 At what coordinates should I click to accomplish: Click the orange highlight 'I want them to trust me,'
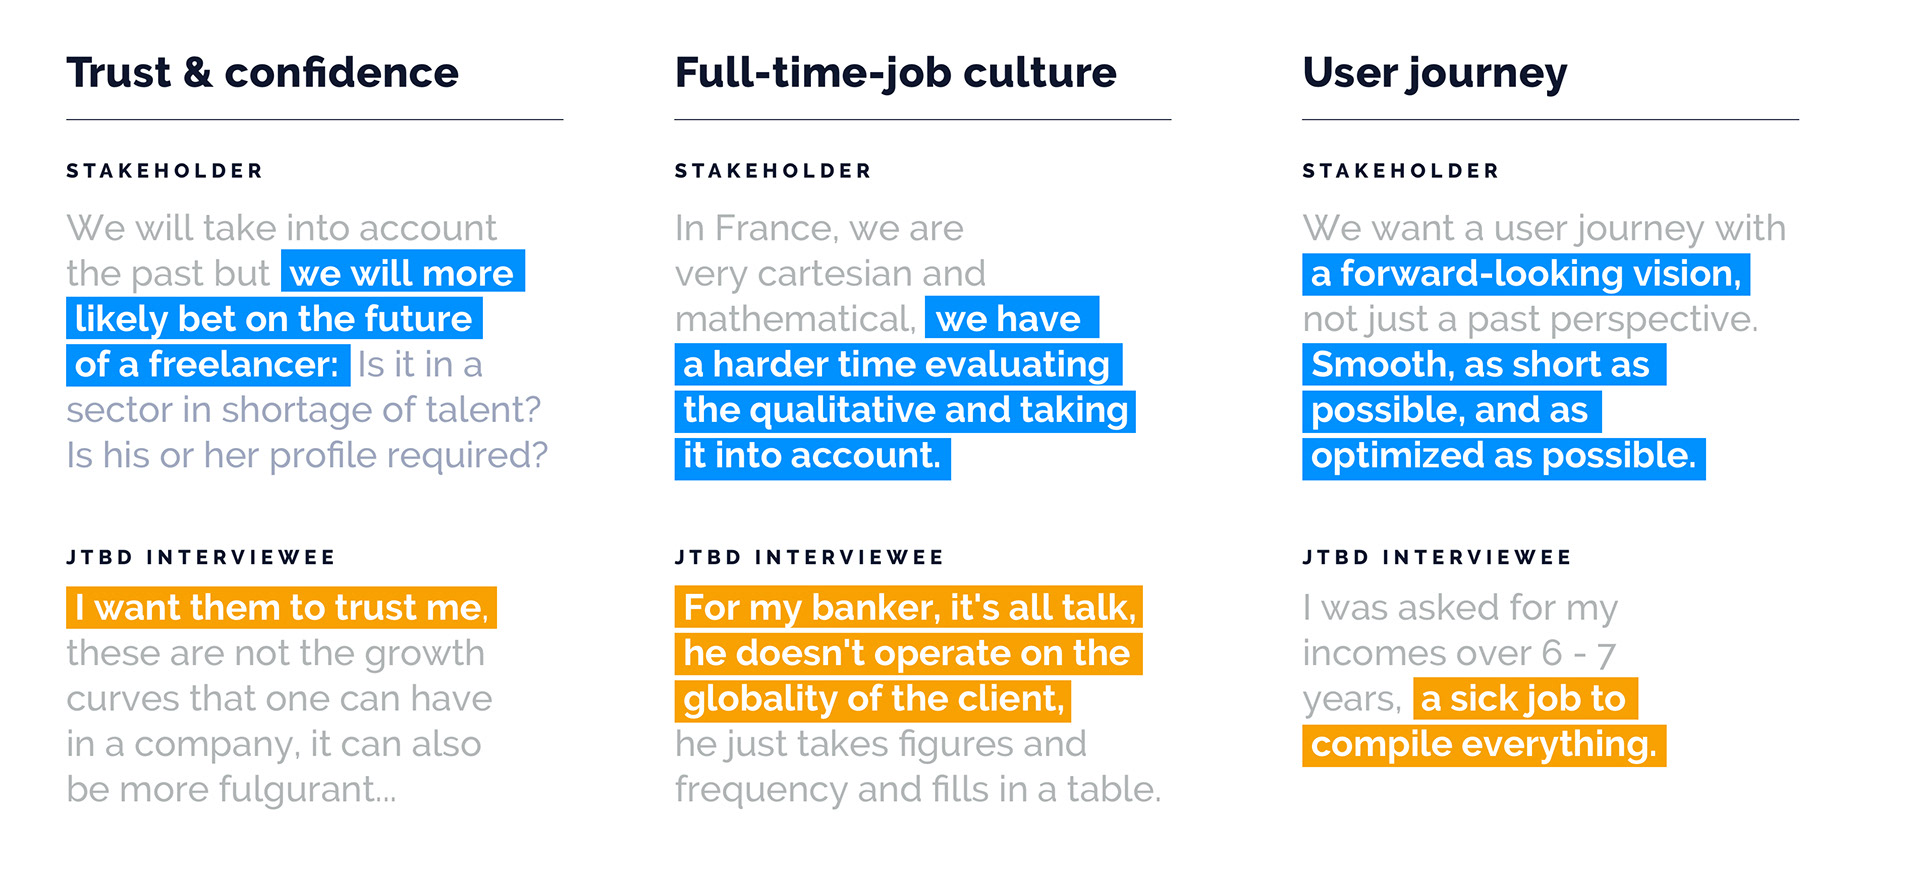(281, 607)
